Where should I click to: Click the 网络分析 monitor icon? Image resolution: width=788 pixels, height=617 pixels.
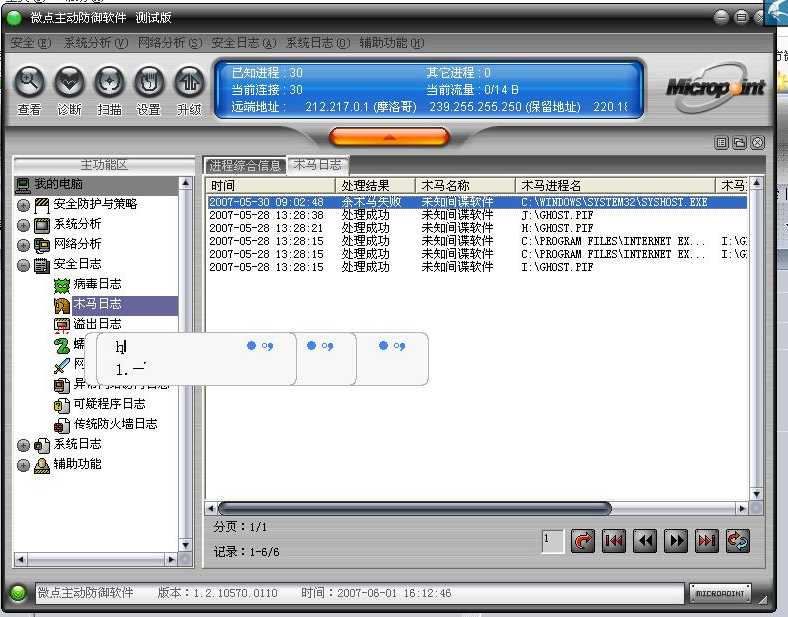tap(42, 245)
